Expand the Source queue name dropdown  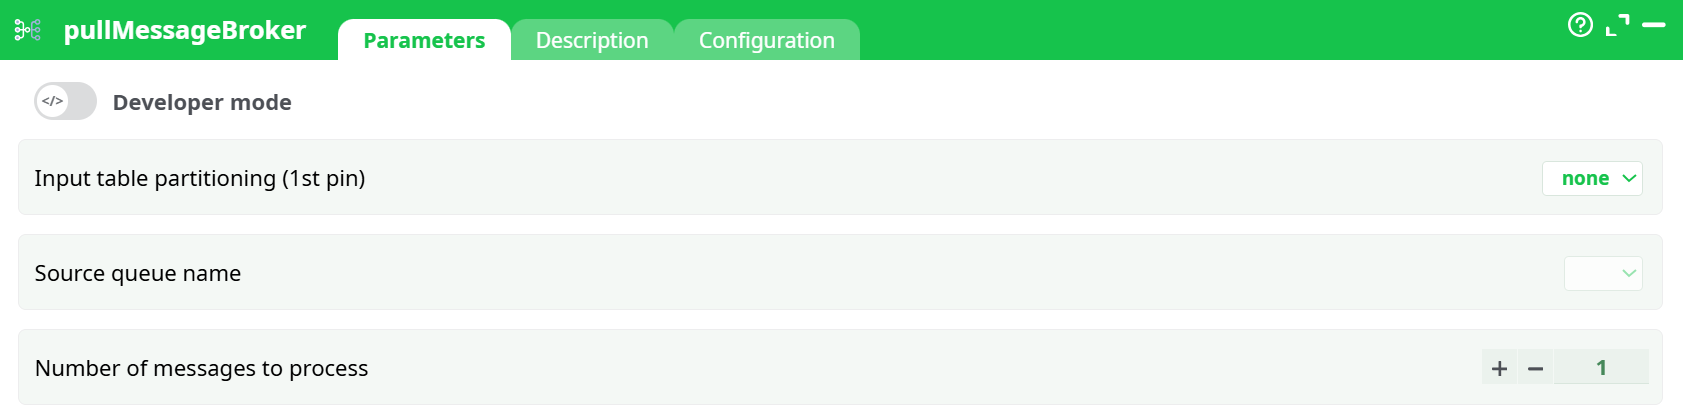pyautogui.click(x=1603, y=273)
